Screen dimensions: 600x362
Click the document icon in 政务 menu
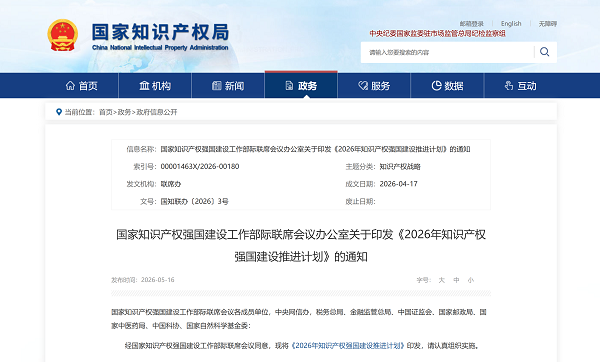point(289,85)
